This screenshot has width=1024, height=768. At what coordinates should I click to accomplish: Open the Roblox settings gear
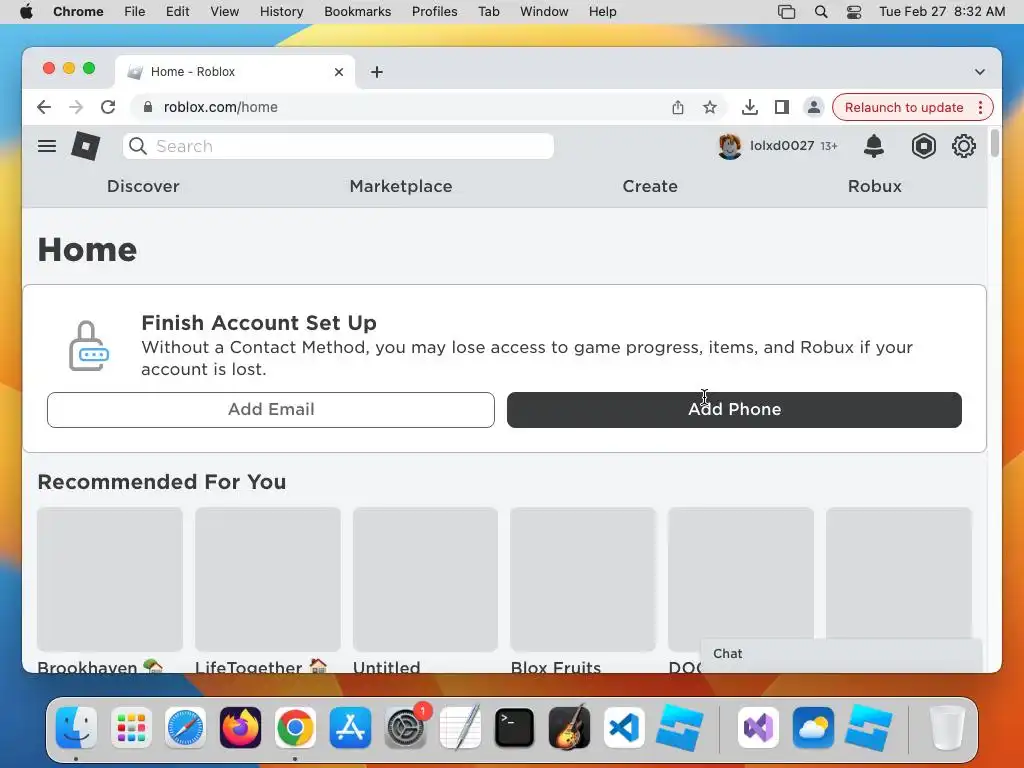pos(963,146)
